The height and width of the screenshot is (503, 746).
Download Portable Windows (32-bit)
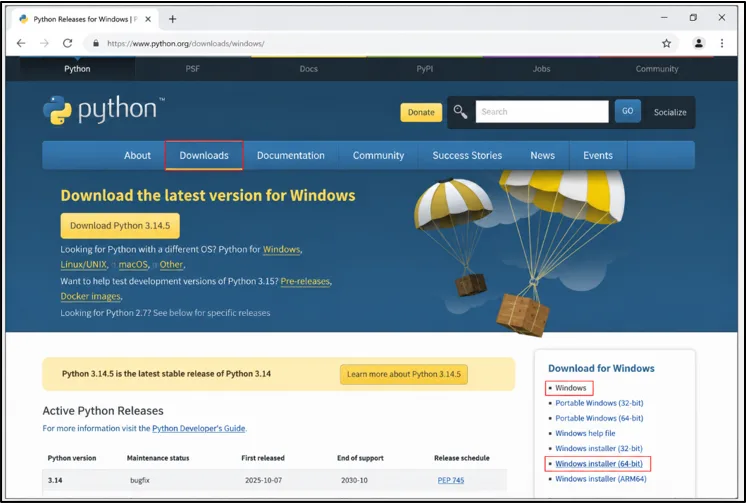click(599, 403)
